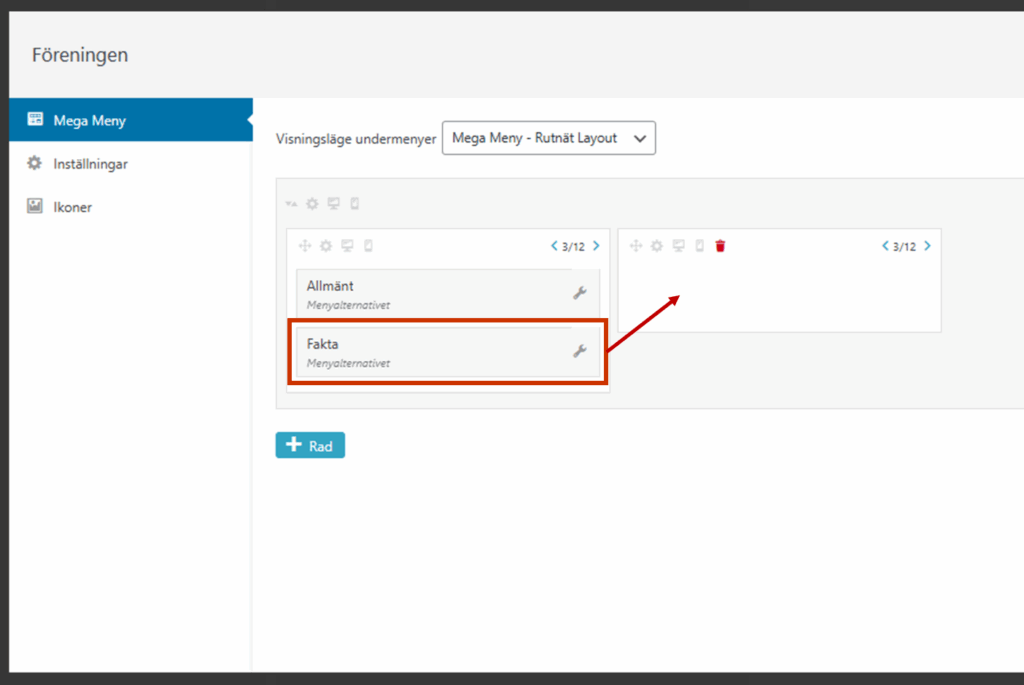Toggle first column's desktop visibility
This screenshot has height=685, width=1024.
pyautogui.click(x=348, y=246)
